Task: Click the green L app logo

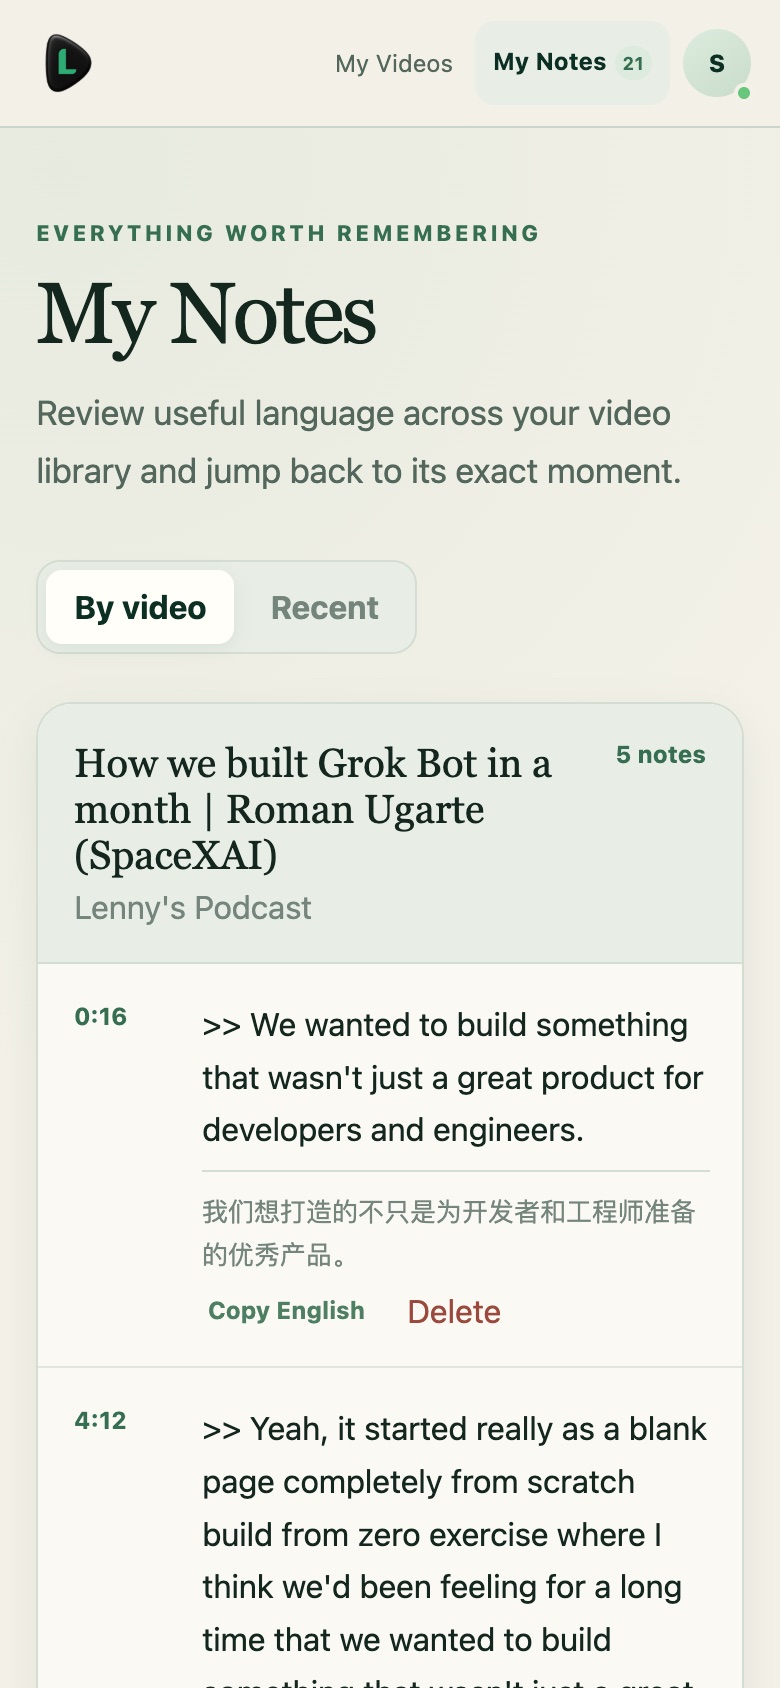Action: 68,63
